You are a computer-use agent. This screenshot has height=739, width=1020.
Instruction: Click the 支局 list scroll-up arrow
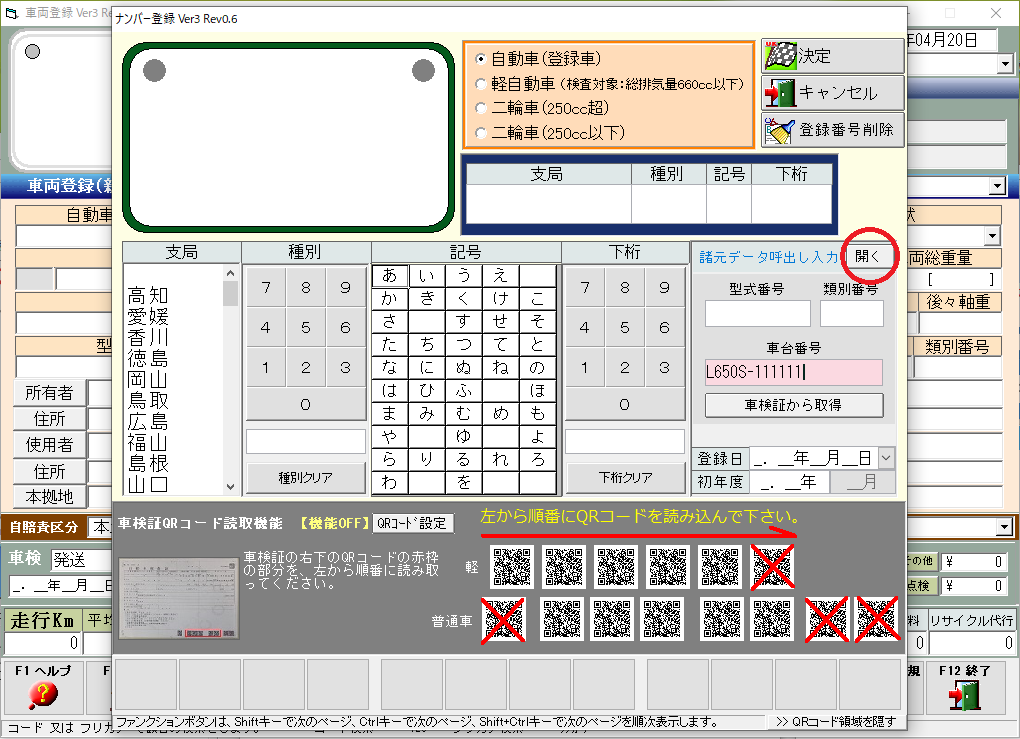[230, 272]
